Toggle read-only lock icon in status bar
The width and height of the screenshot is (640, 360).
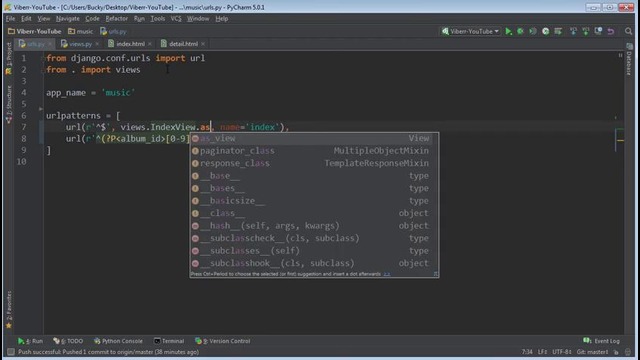tap(616, 352)
